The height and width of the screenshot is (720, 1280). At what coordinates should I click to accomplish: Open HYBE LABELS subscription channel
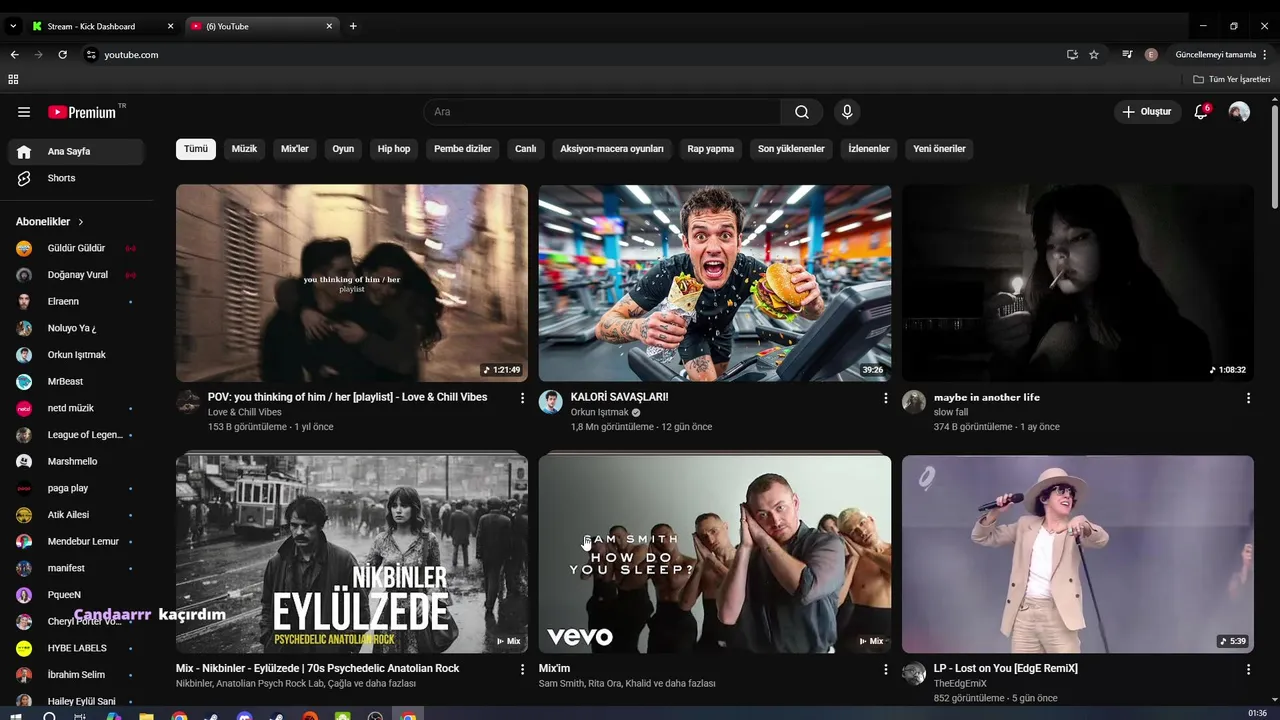pos(77,648)
